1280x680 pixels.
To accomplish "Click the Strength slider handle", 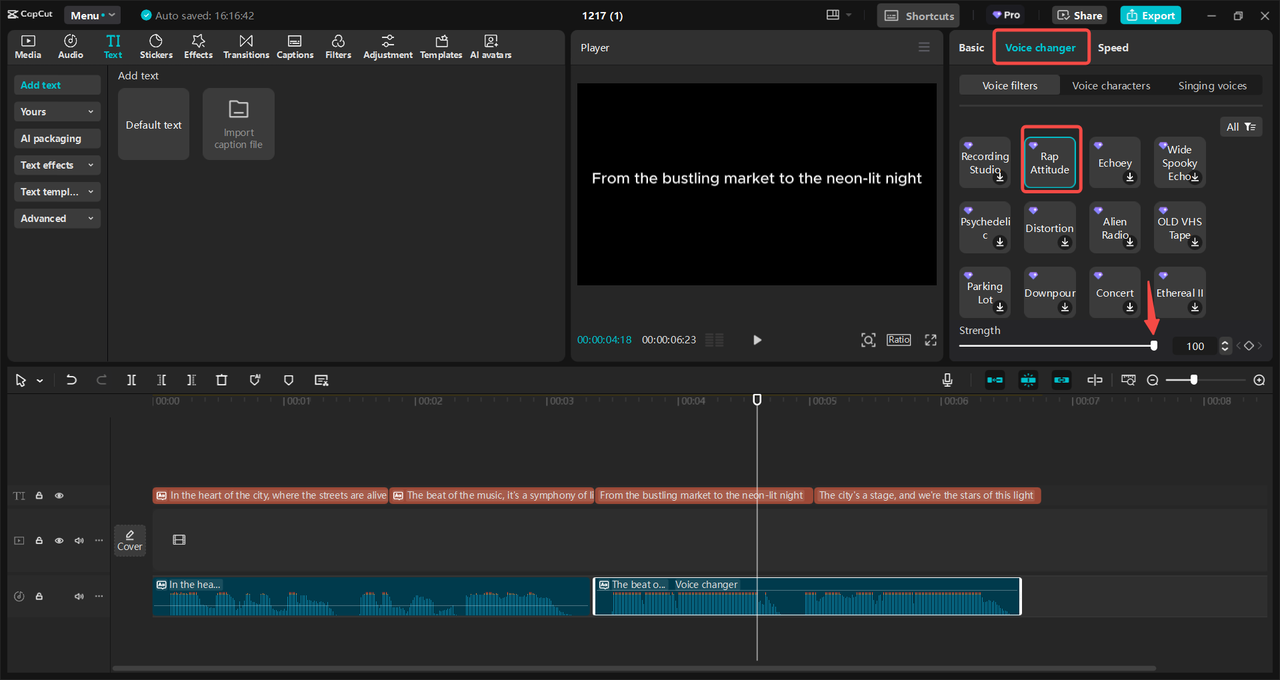I will pyautogui.click(x=1154, y=346).
